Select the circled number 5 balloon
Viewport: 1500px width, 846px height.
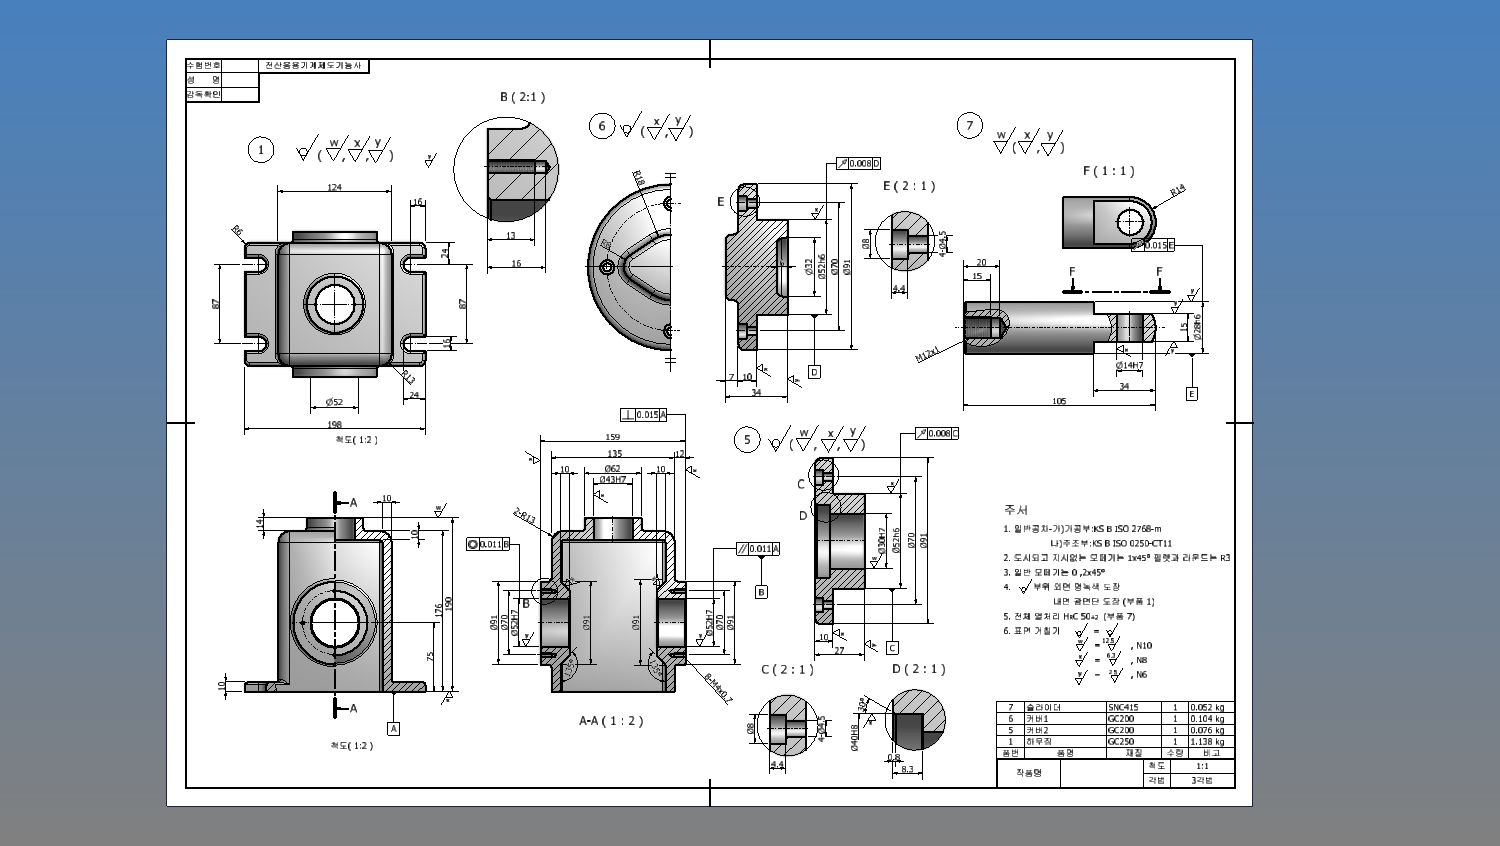pos(747,440)
